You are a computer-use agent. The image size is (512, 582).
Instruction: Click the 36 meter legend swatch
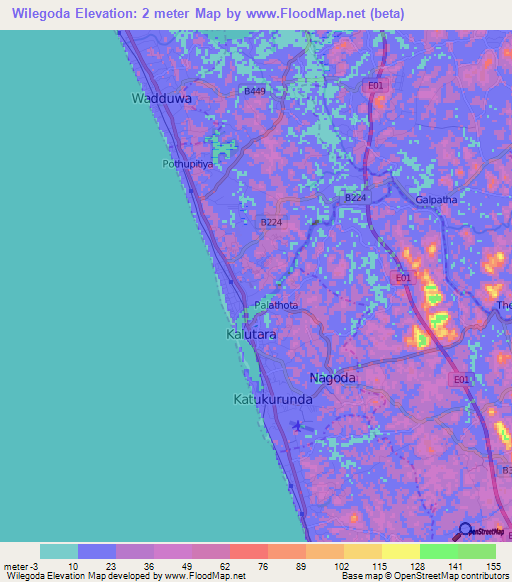tap(173, 552)
